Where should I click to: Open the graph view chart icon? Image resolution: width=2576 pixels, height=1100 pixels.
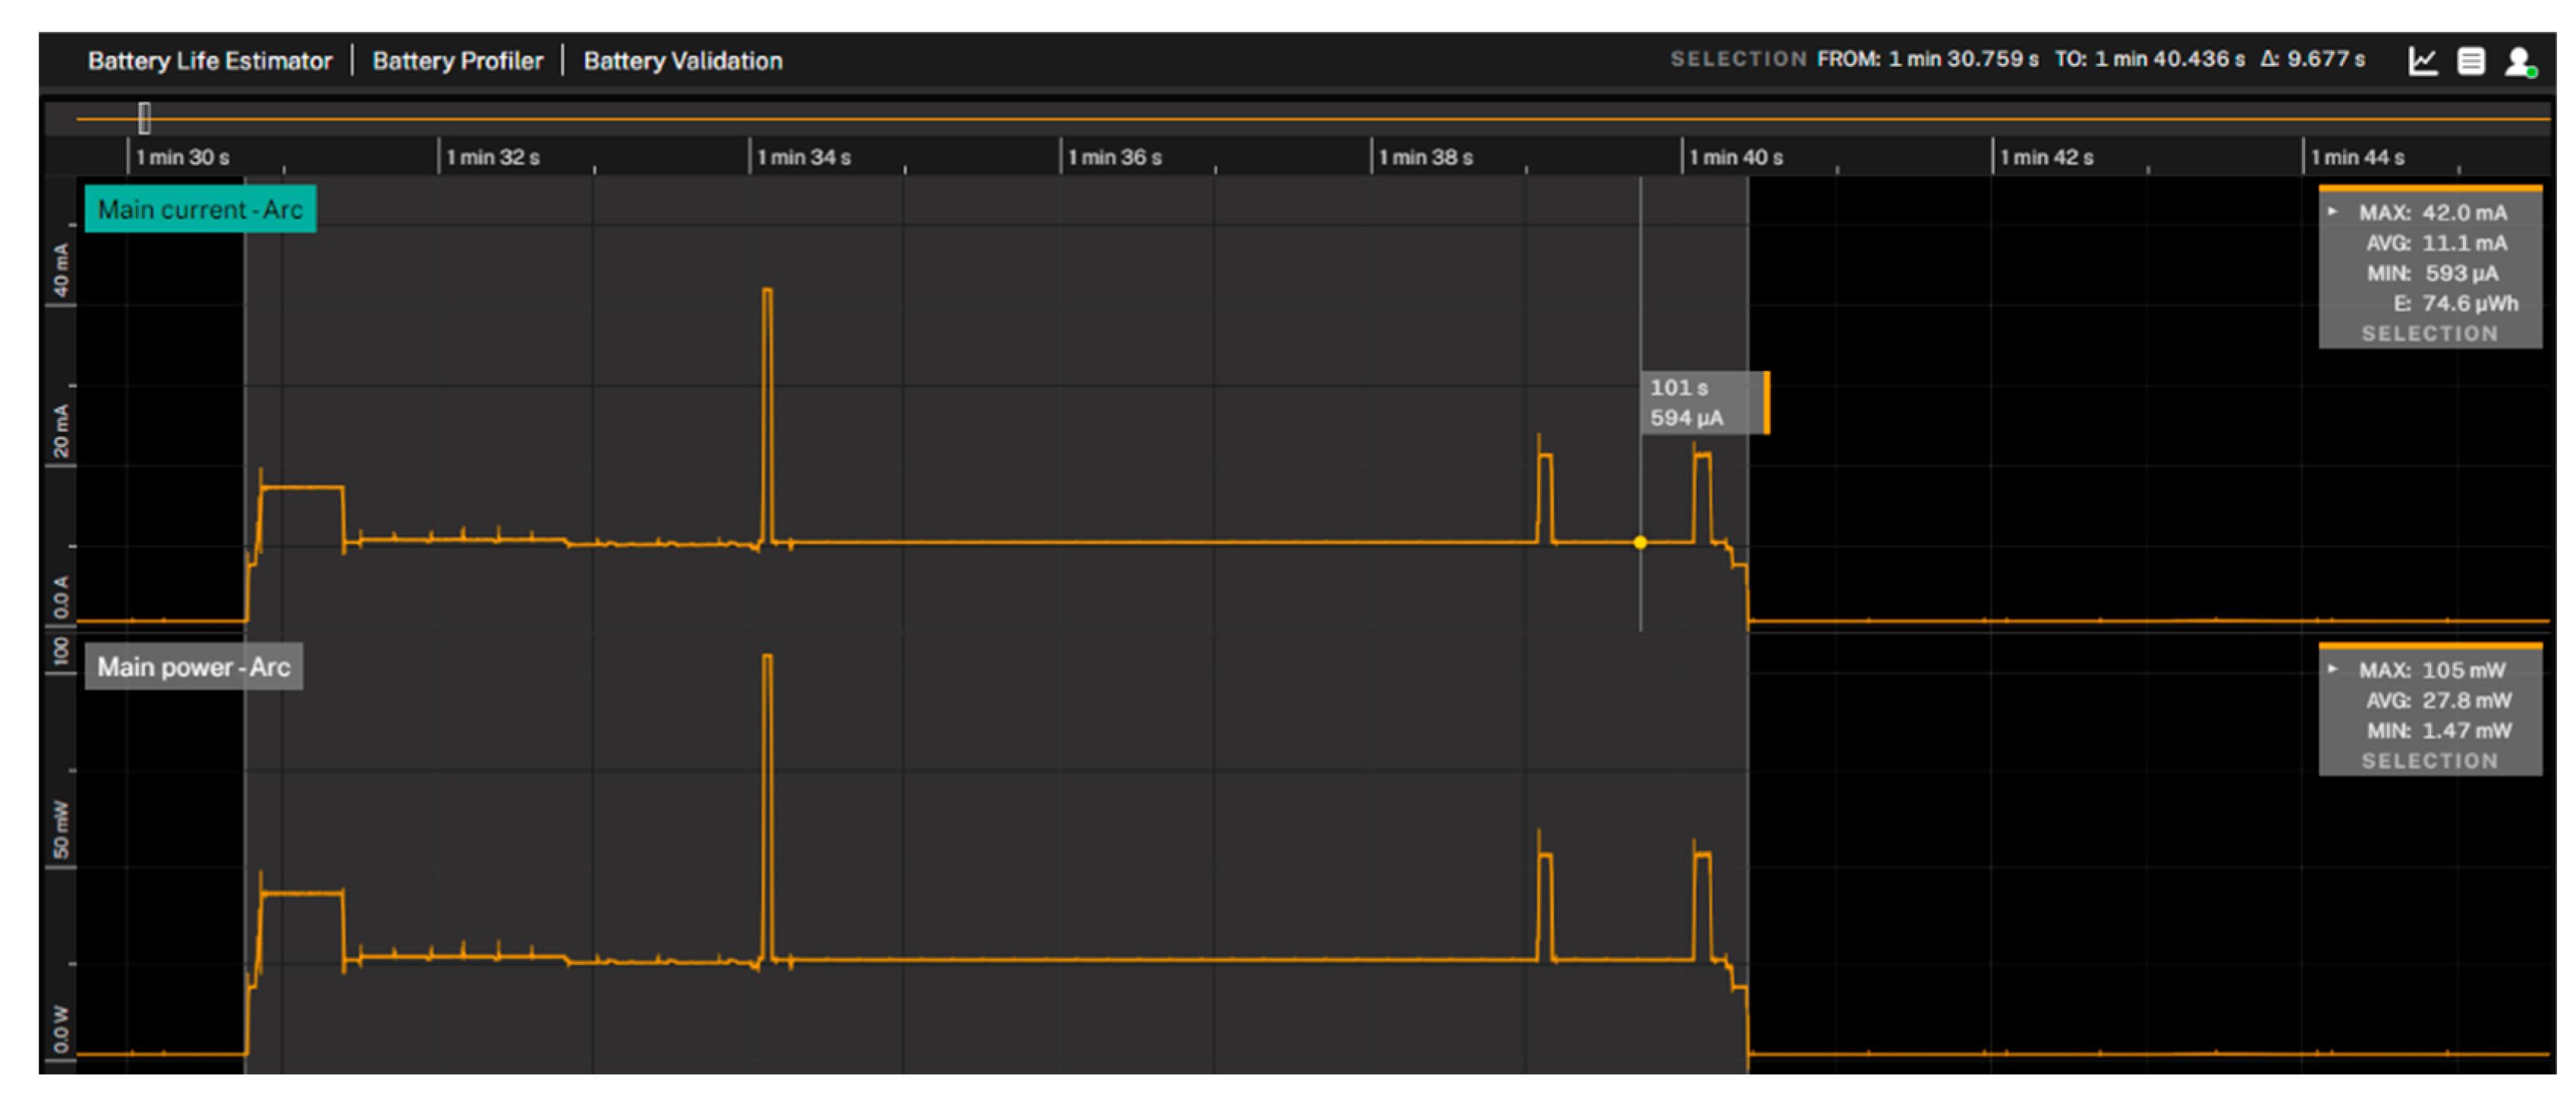click(x=2422, y=61)
